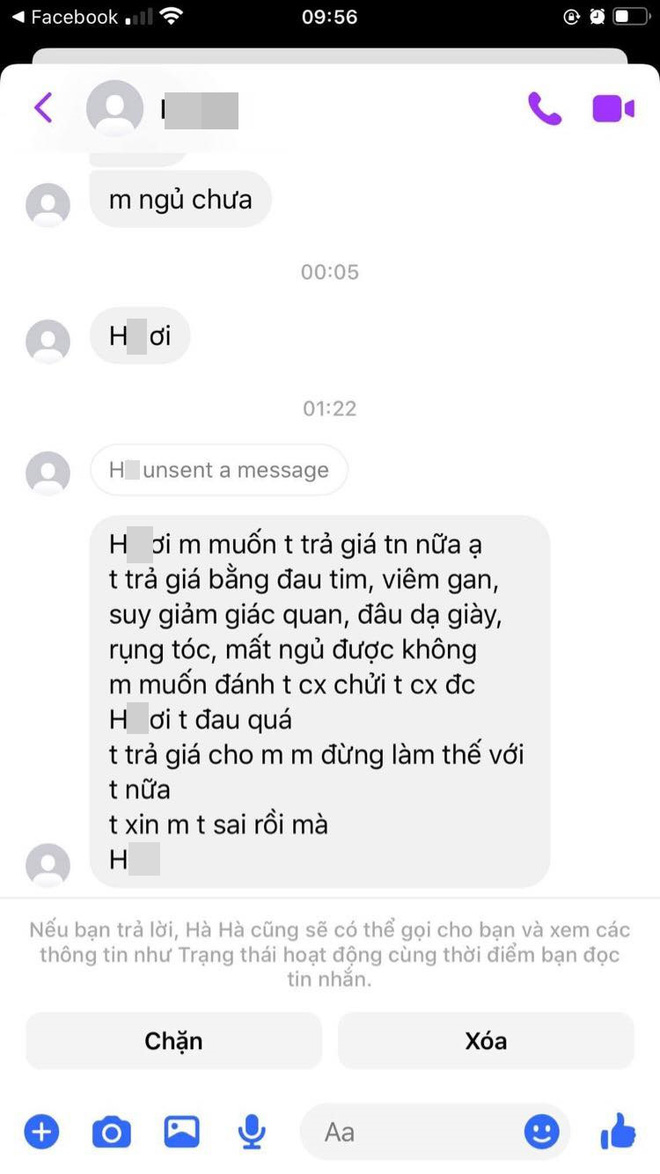Screen dimensions: 660x1174
Task: Start a video call with camera icon
Action: coord(614,109)
